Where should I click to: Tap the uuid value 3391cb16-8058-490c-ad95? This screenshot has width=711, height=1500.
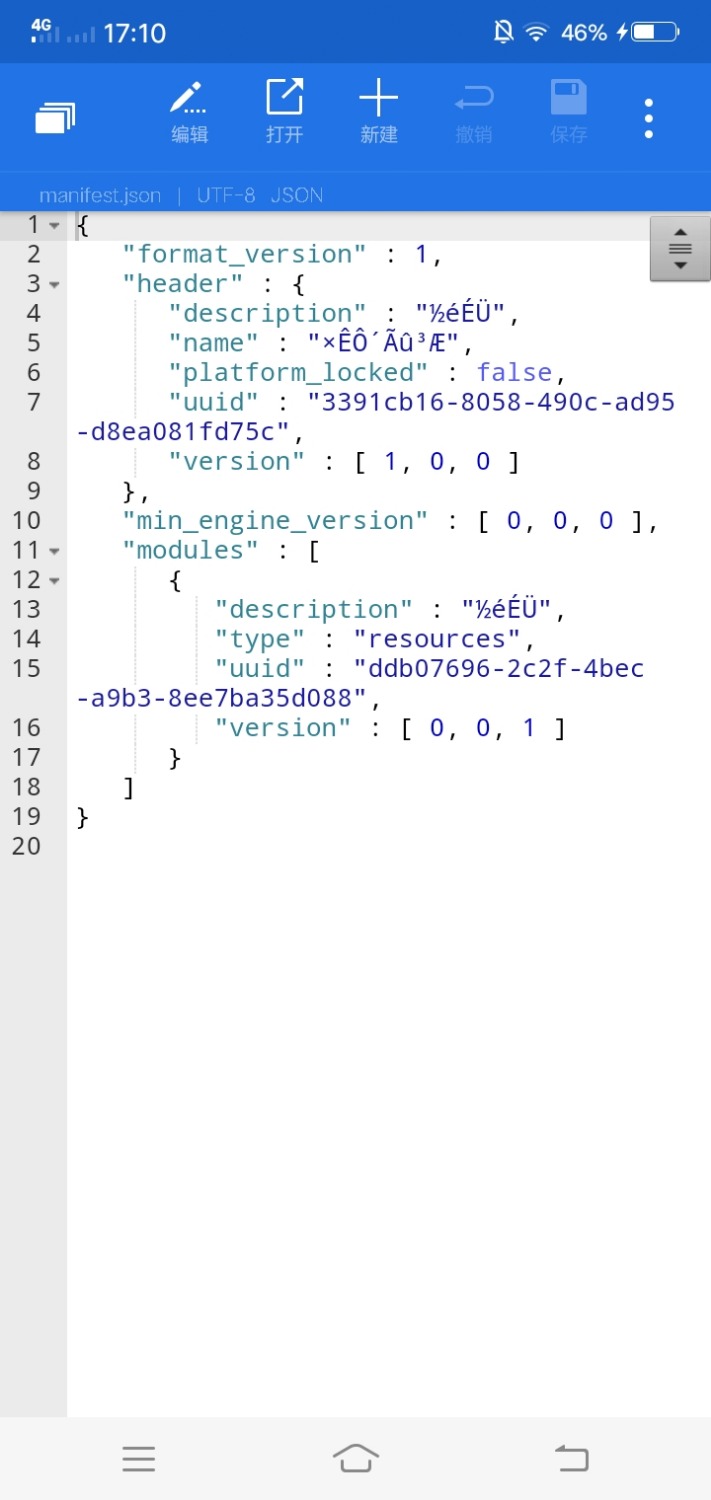click(491, 402)
